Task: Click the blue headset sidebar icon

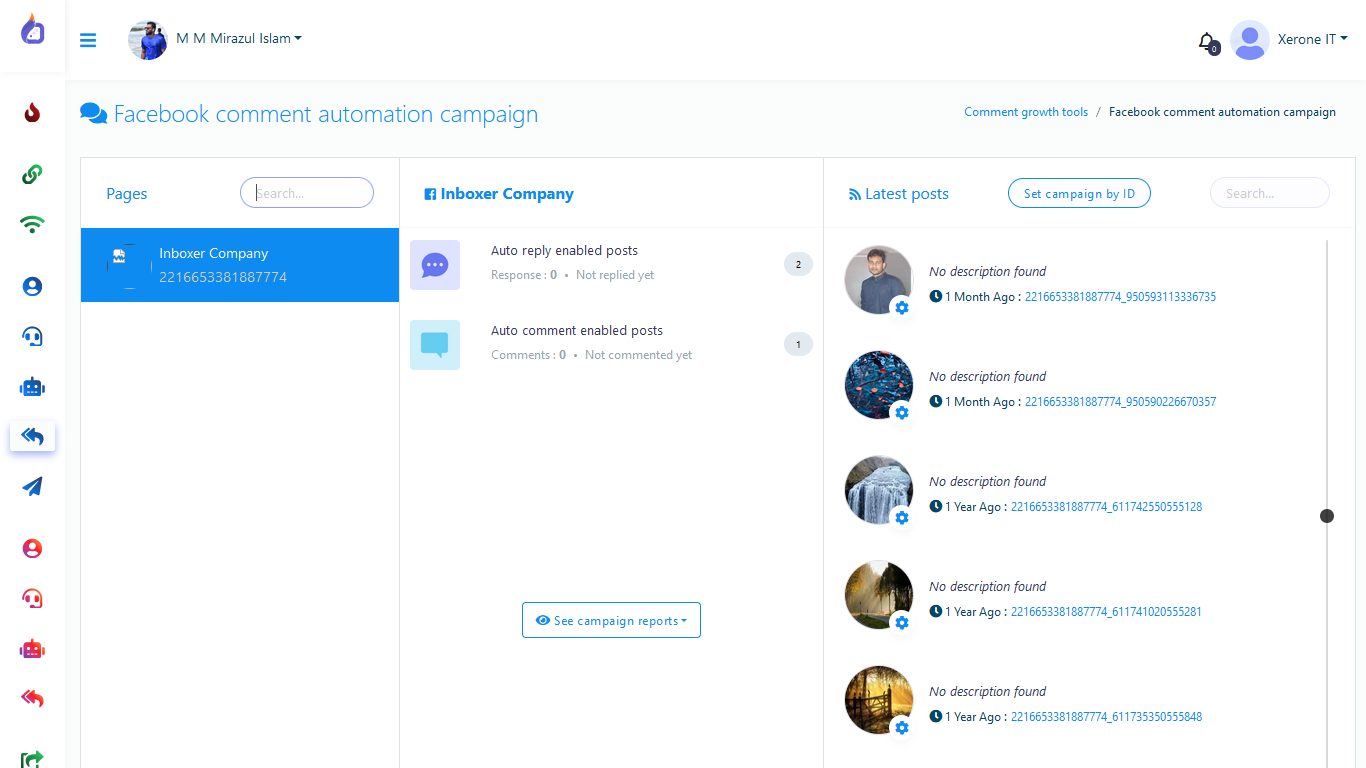Action: pos(32,337)
